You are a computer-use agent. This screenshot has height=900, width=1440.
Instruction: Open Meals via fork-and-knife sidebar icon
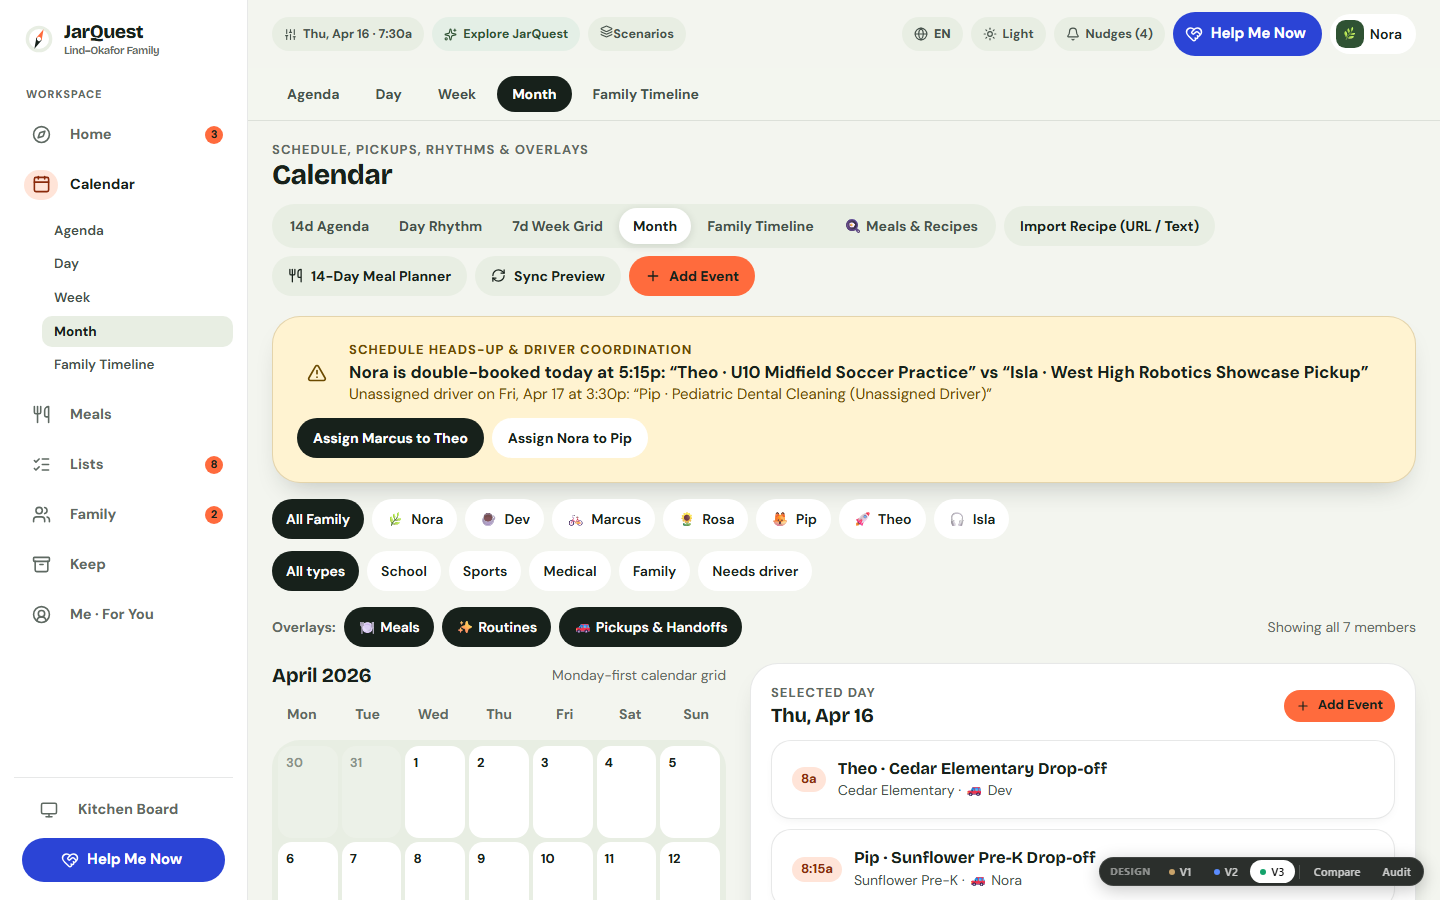tap(42, 415)
